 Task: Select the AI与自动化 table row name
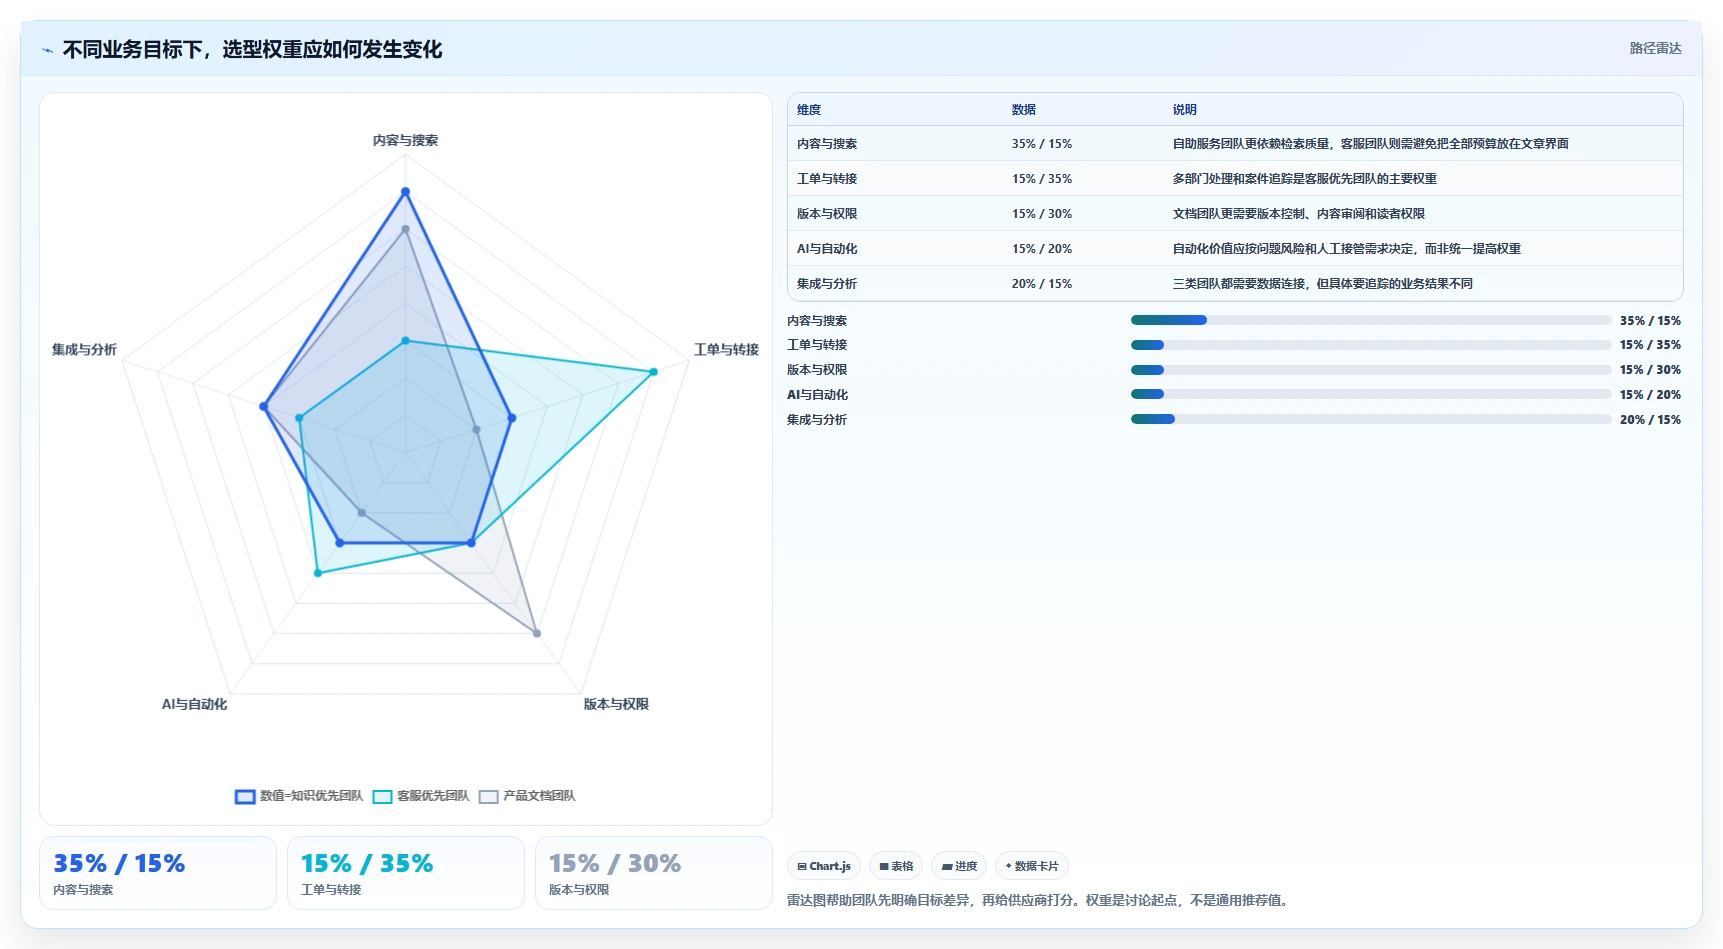[827, 249]
